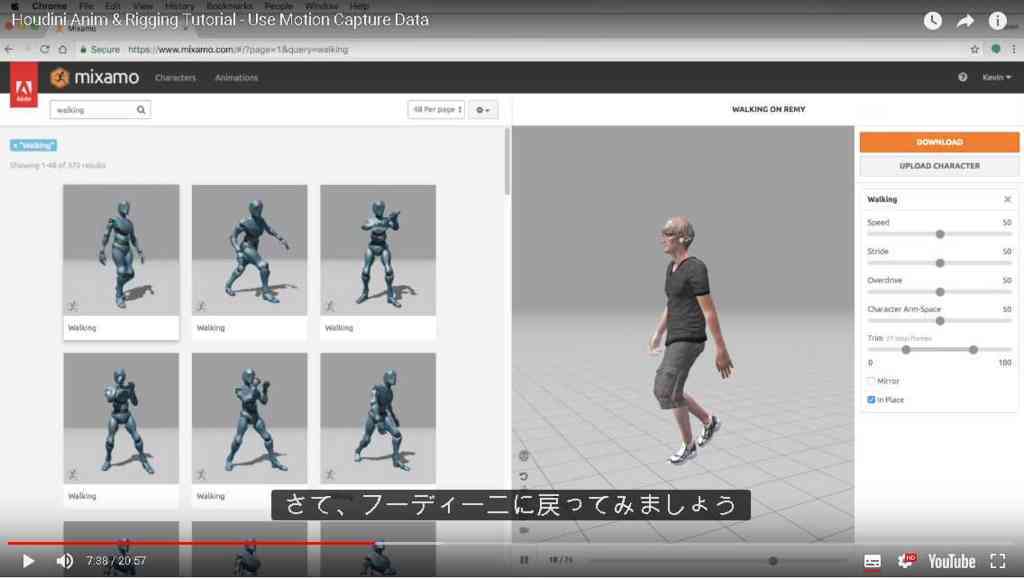Click the mixamo logo

click(x=95, y=77)
